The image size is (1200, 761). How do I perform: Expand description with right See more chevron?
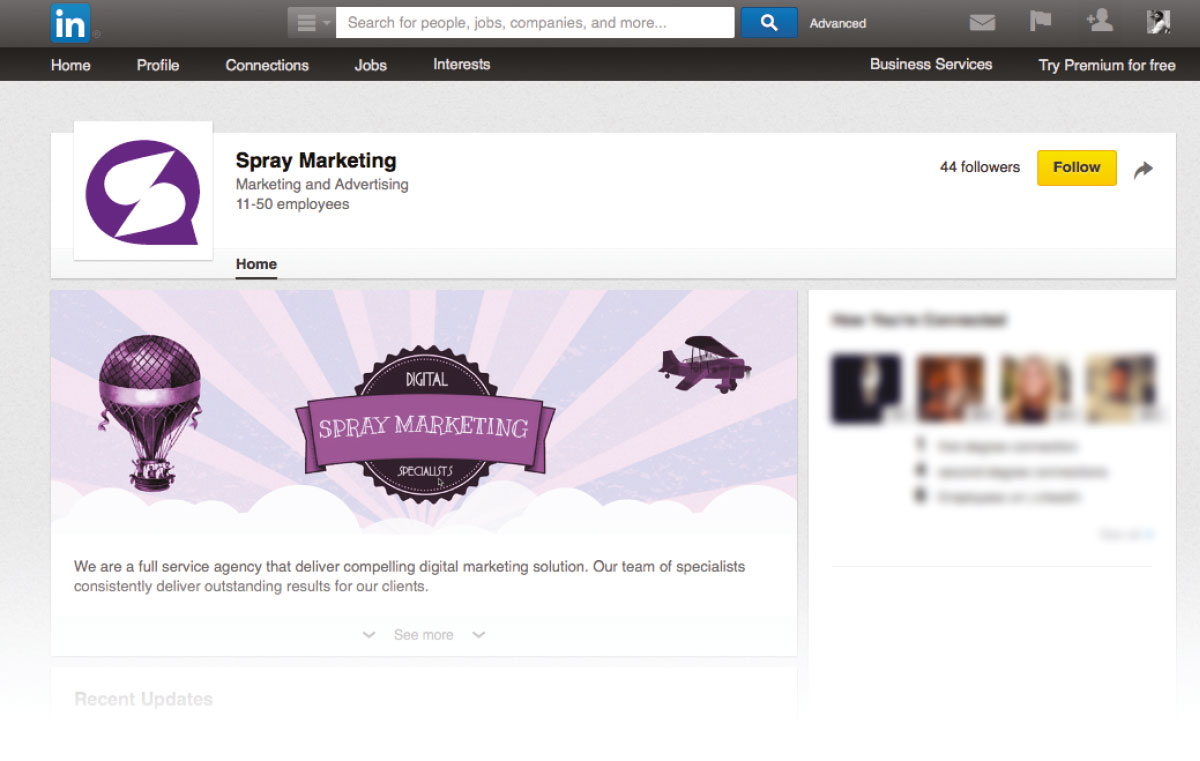click(x=478, y=635)
